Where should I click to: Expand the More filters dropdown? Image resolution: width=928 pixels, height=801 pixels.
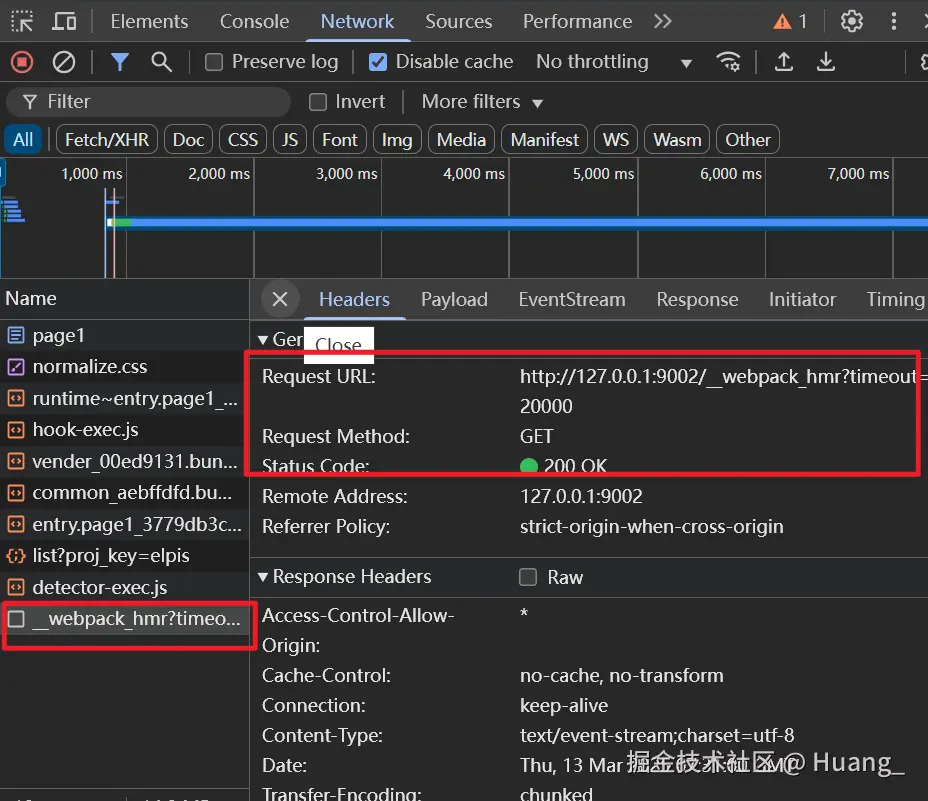[x=482, y=102]
